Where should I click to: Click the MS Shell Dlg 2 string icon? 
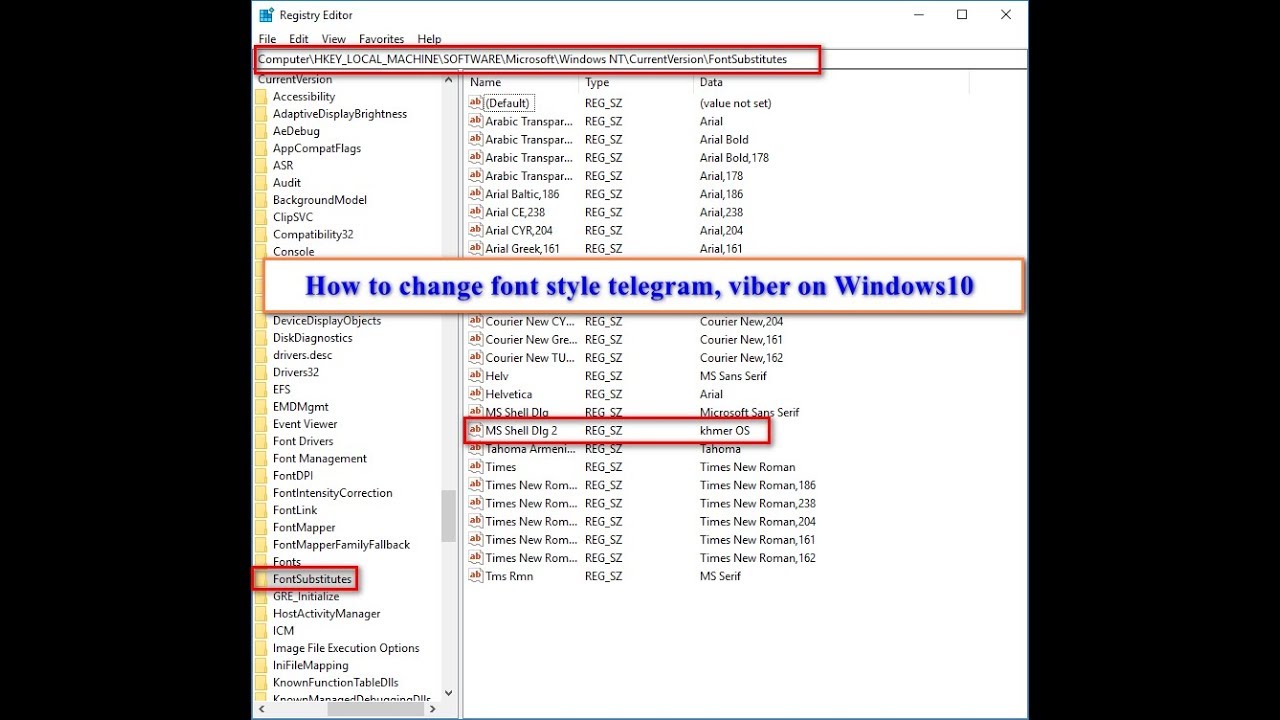[476, 430]
